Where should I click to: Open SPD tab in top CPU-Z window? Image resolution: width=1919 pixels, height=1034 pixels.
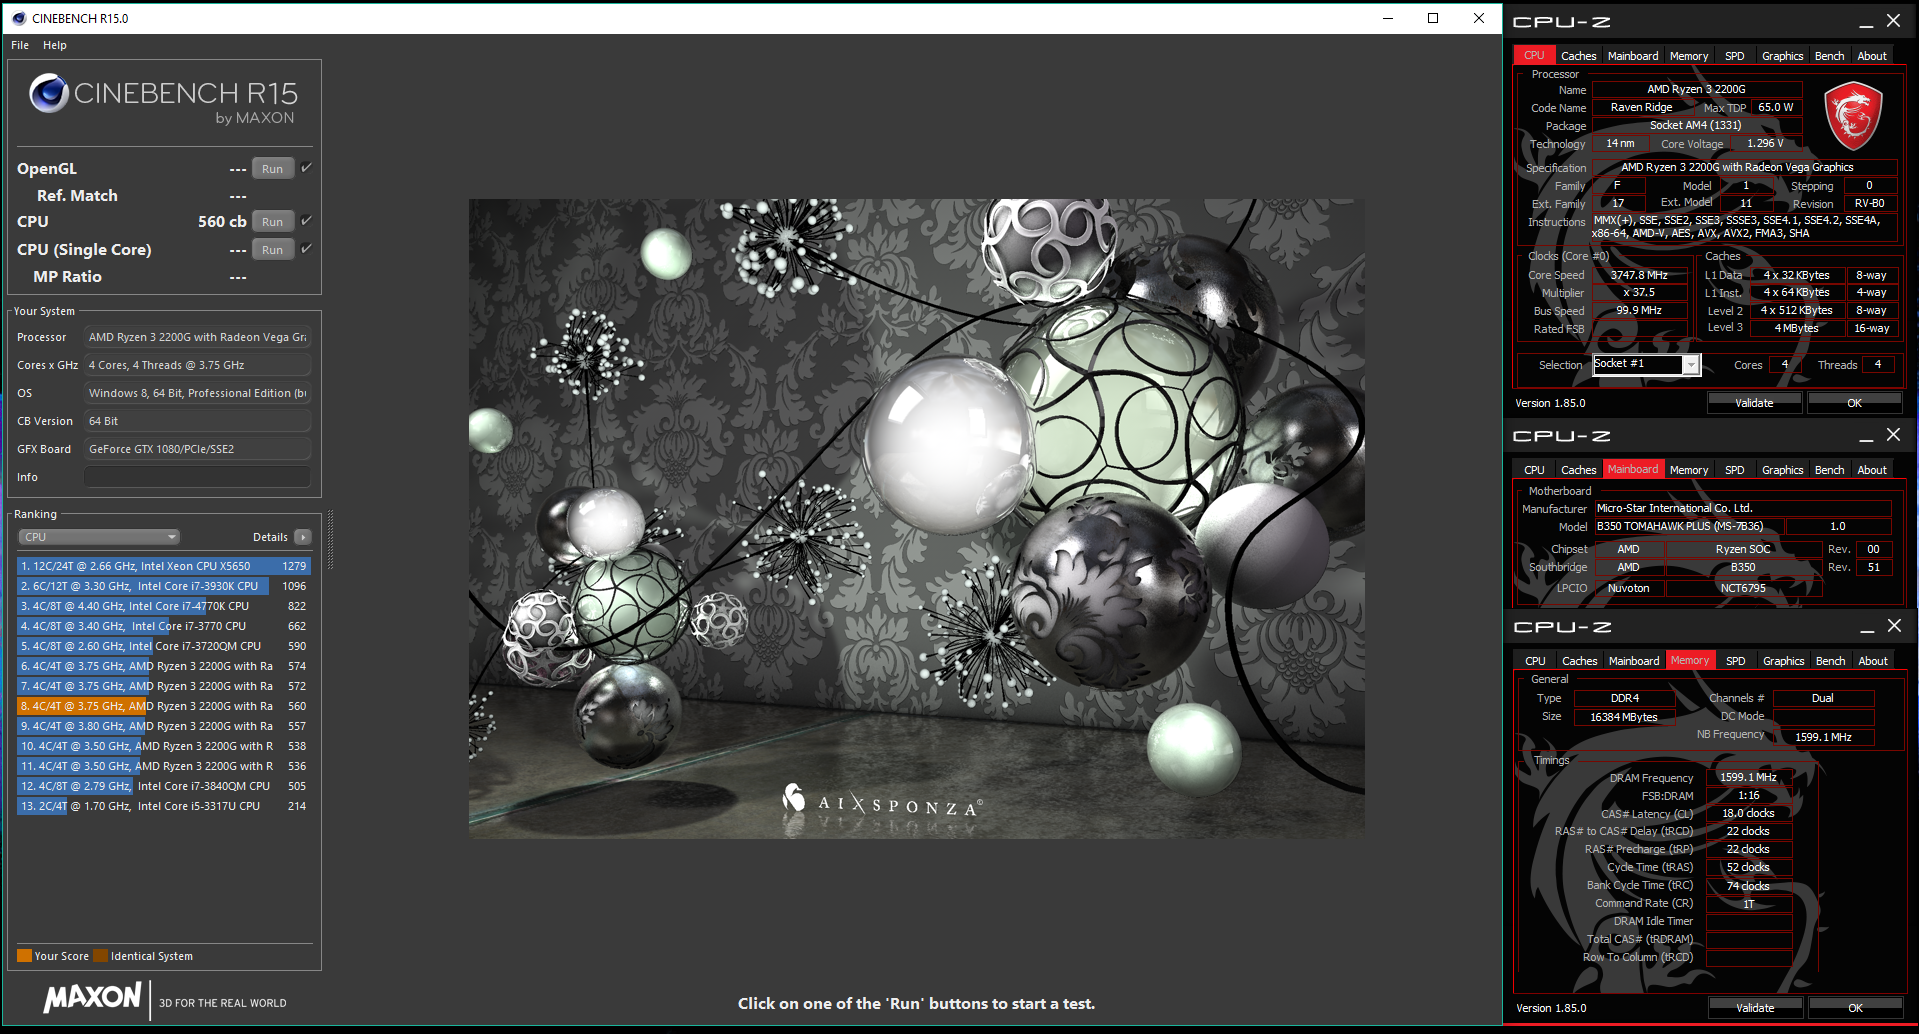(1735, 56)
